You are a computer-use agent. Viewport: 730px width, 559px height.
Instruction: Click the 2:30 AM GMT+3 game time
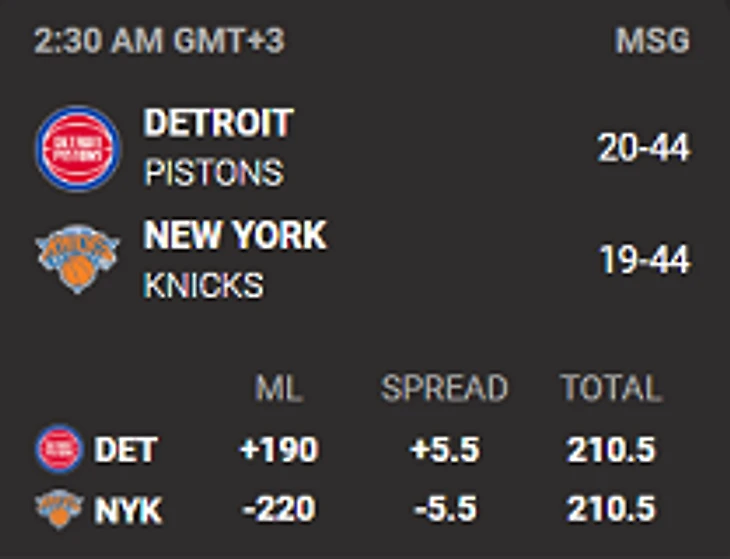tap(159, 41)
